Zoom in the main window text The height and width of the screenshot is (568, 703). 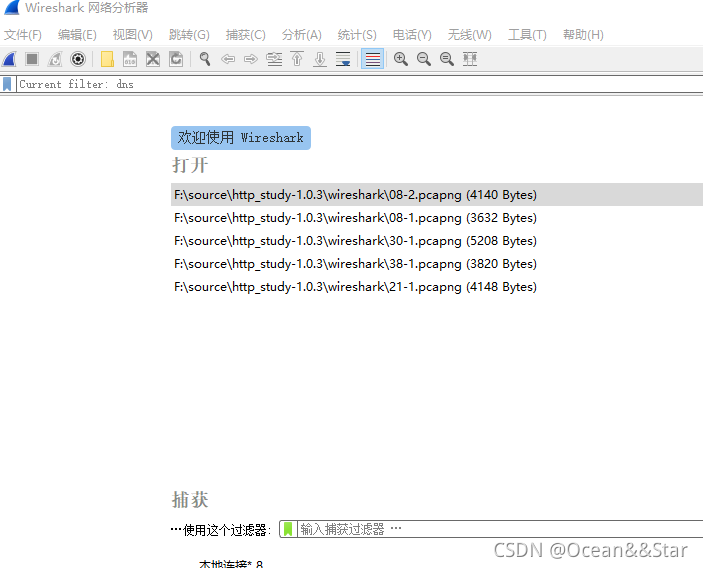tap(400, 59)
